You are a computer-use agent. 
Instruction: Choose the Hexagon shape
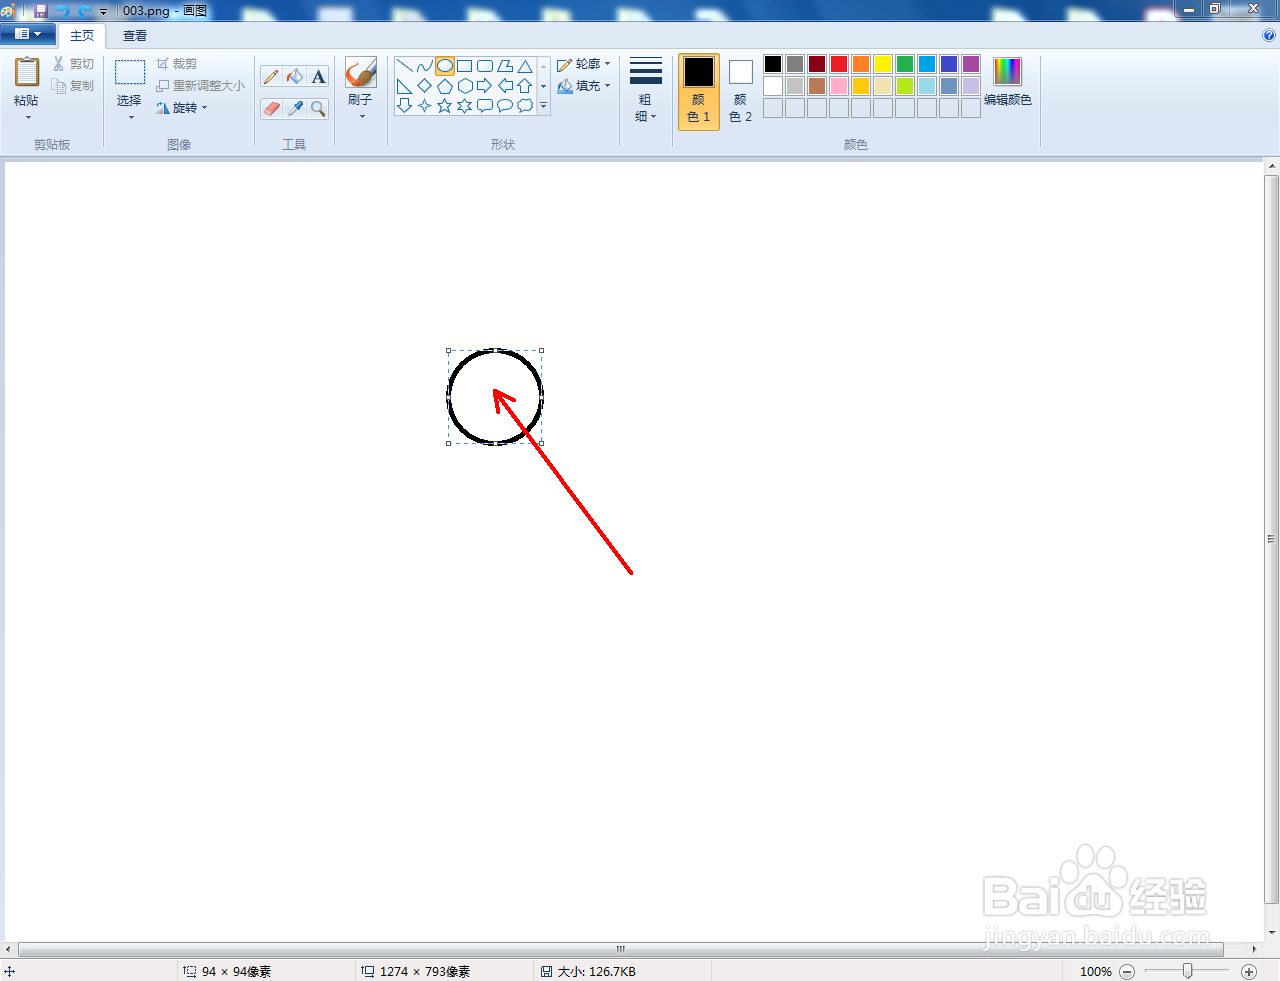465,86
